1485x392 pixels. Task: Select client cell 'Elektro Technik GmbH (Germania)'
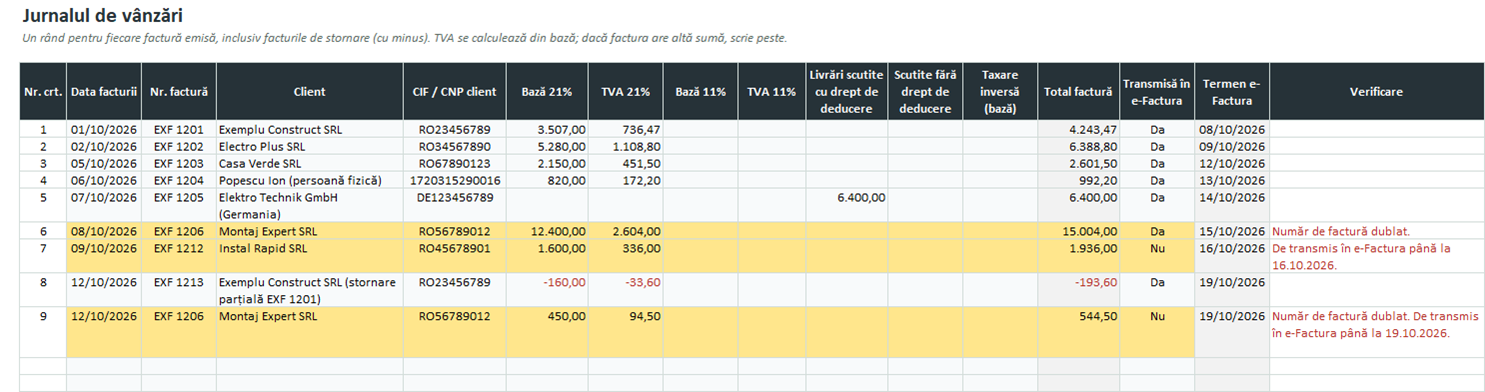click(309, 205)
